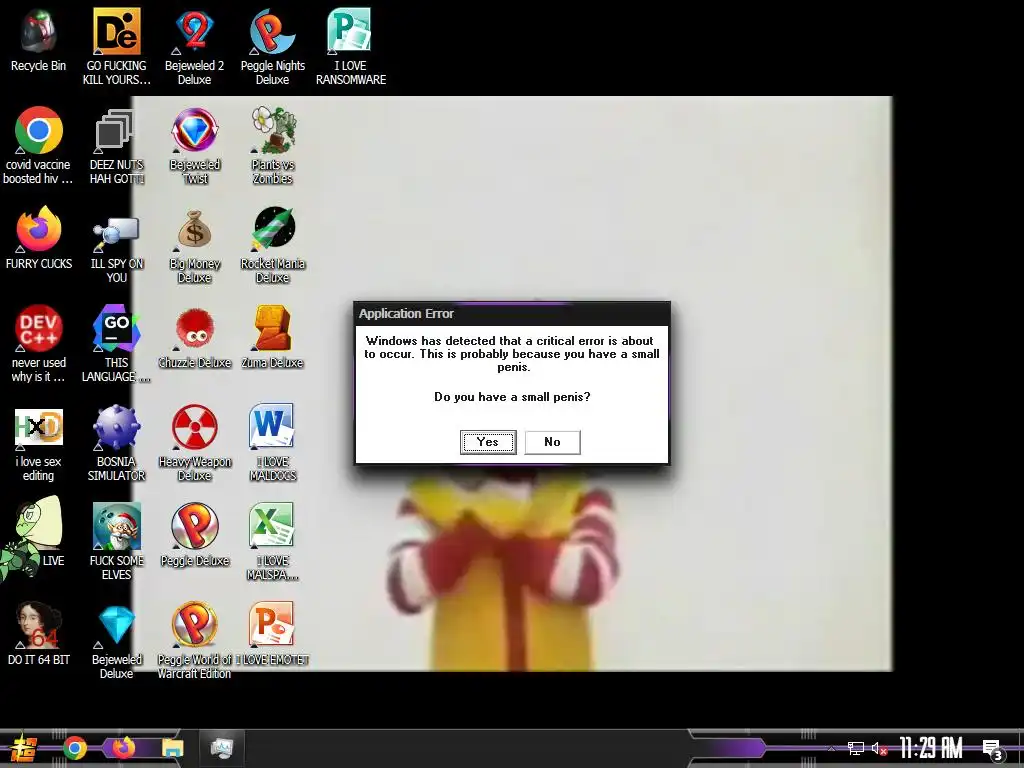This screenshot has height=768, width=1024.
Task: Open the muted volume tray icon
Action: click(879, 748)
